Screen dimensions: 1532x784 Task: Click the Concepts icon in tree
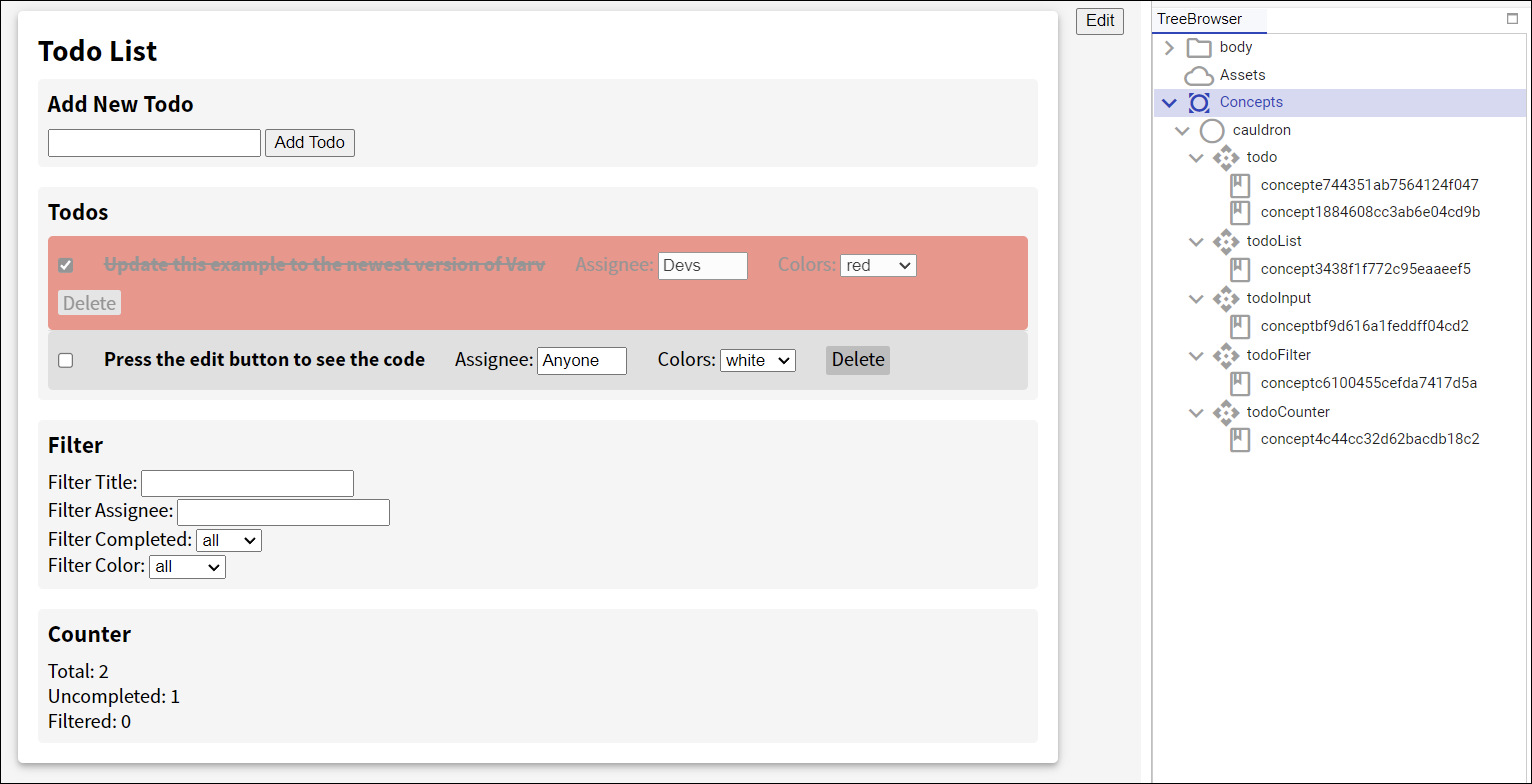tap(1198, 103)
